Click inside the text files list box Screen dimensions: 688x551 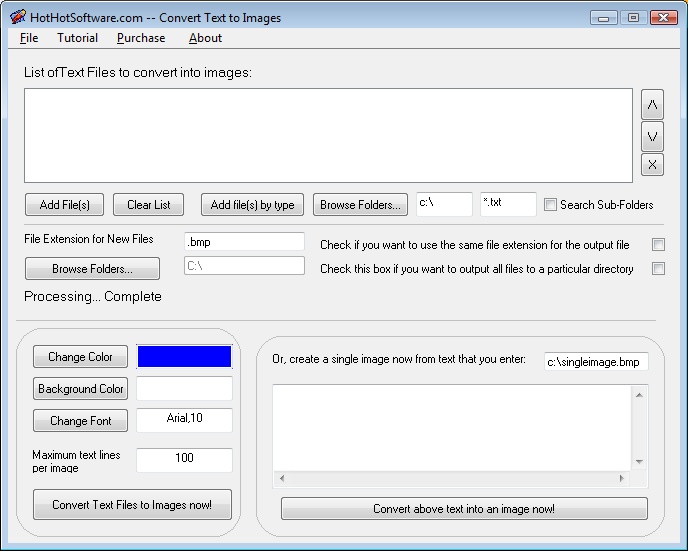coord(328,136)
